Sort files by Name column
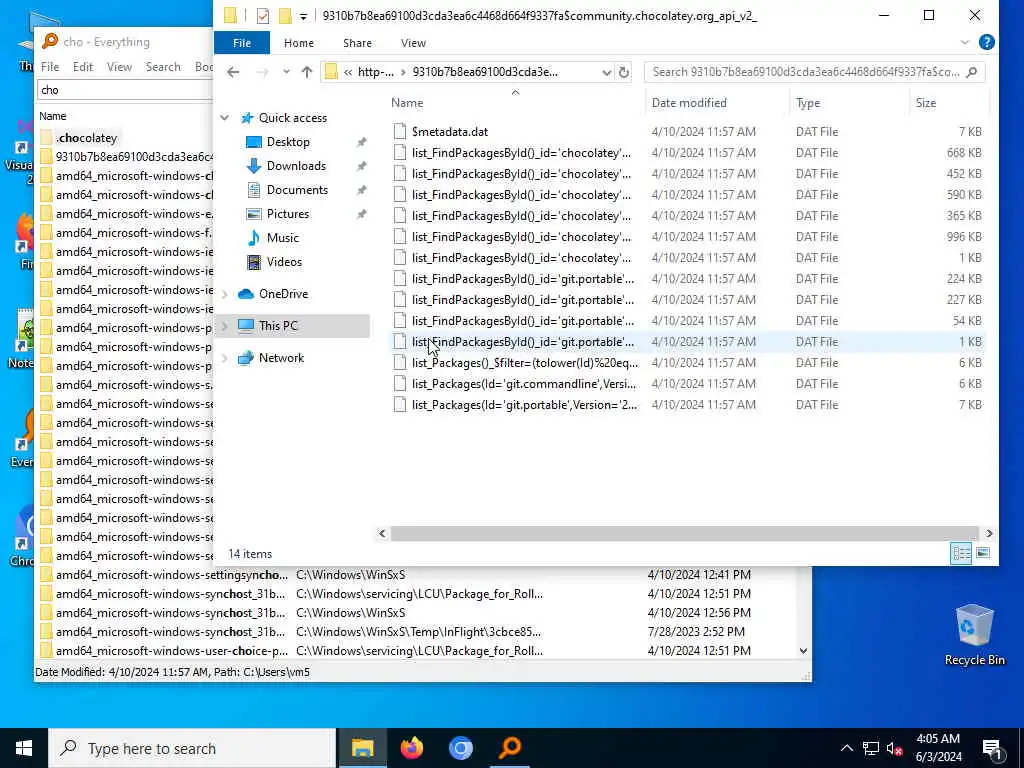This screenshot has height=768, width=1024. point(515,103)
